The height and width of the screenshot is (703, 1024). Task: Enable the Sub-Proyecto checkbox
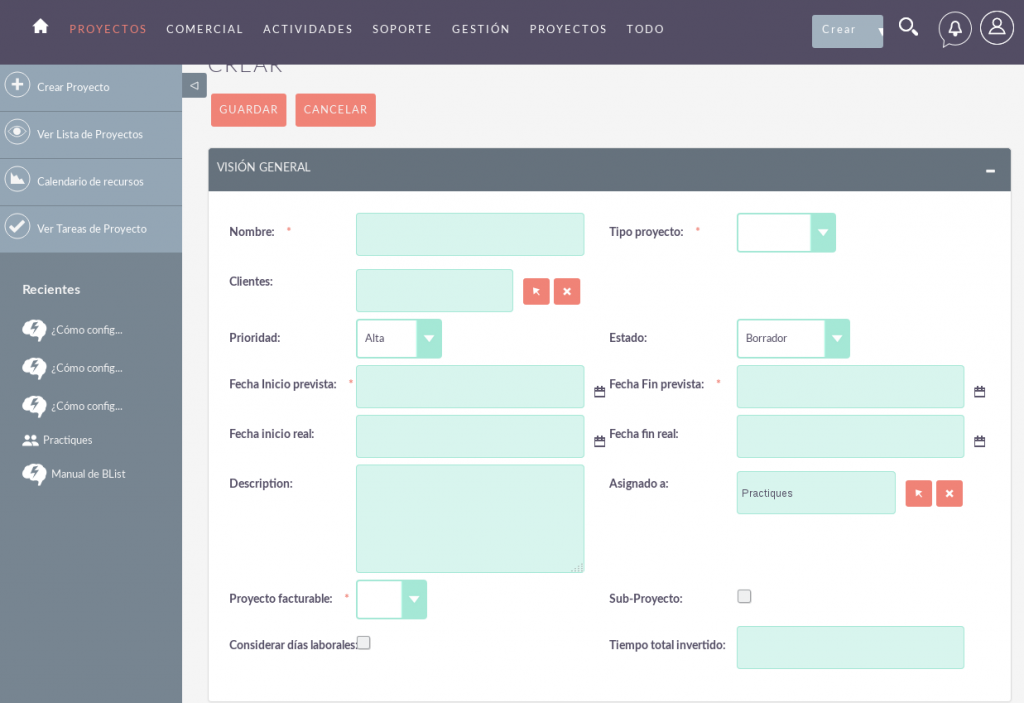coord(744,595)
